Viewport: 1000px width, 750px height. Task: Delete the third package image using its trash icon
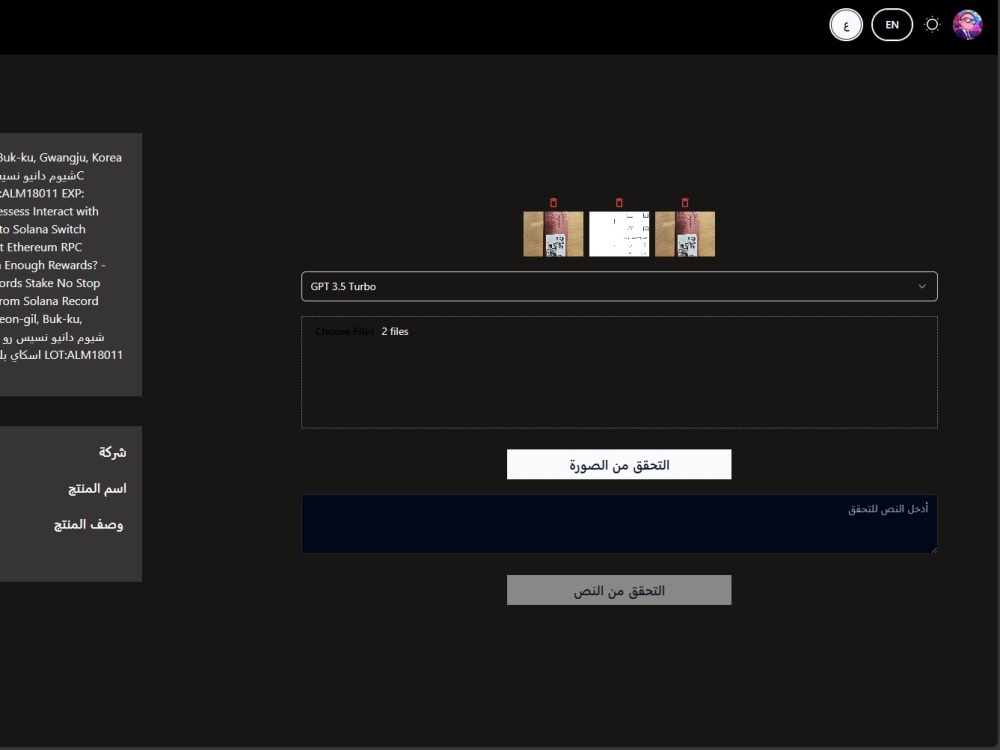click(x=685, y=200)
